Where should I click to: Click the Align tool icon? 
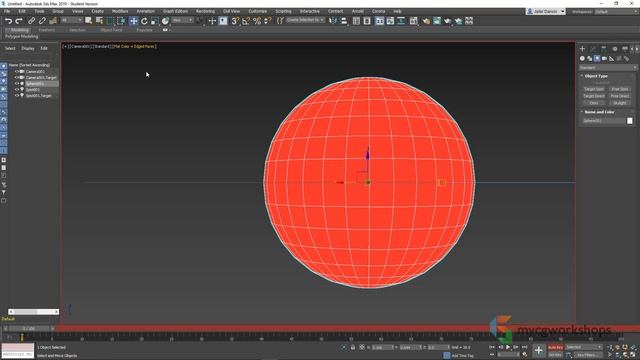[344, 21]
